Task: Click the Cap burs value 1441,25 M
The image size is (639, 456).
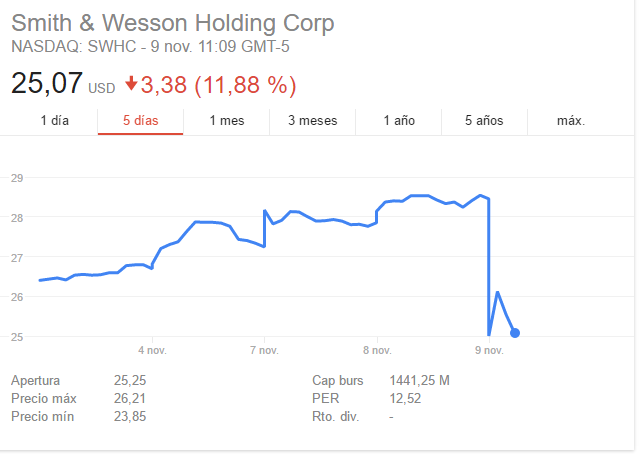Action: coord(419,381)
